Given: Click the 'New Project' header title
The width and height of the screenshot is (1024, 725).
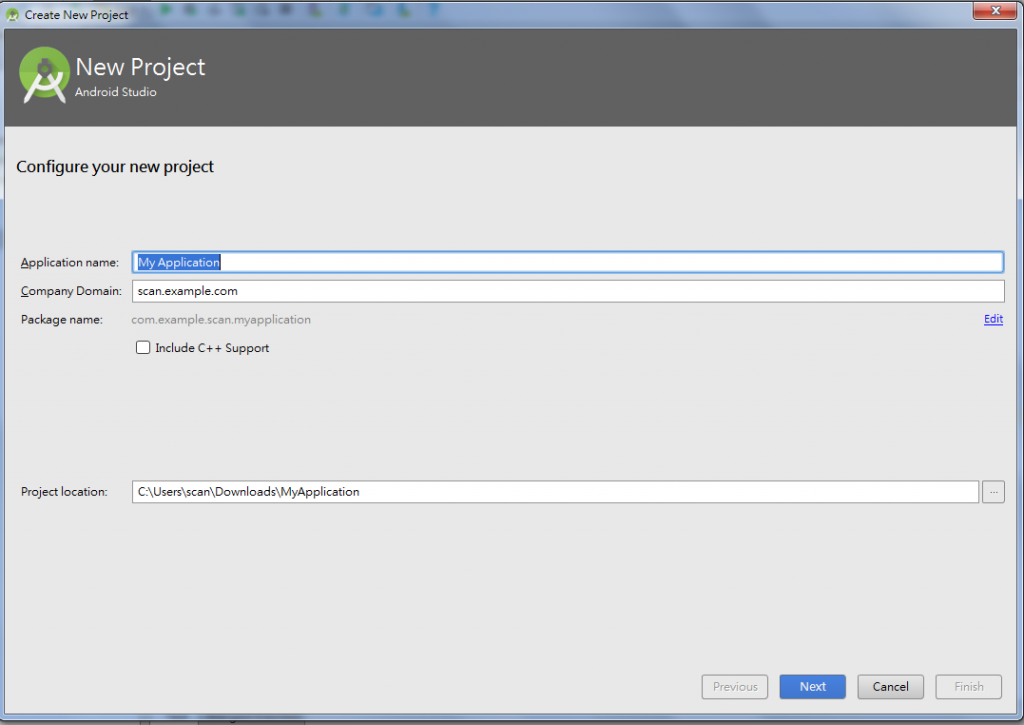Looking at the screenshot, I should click(x=140, y=67).
